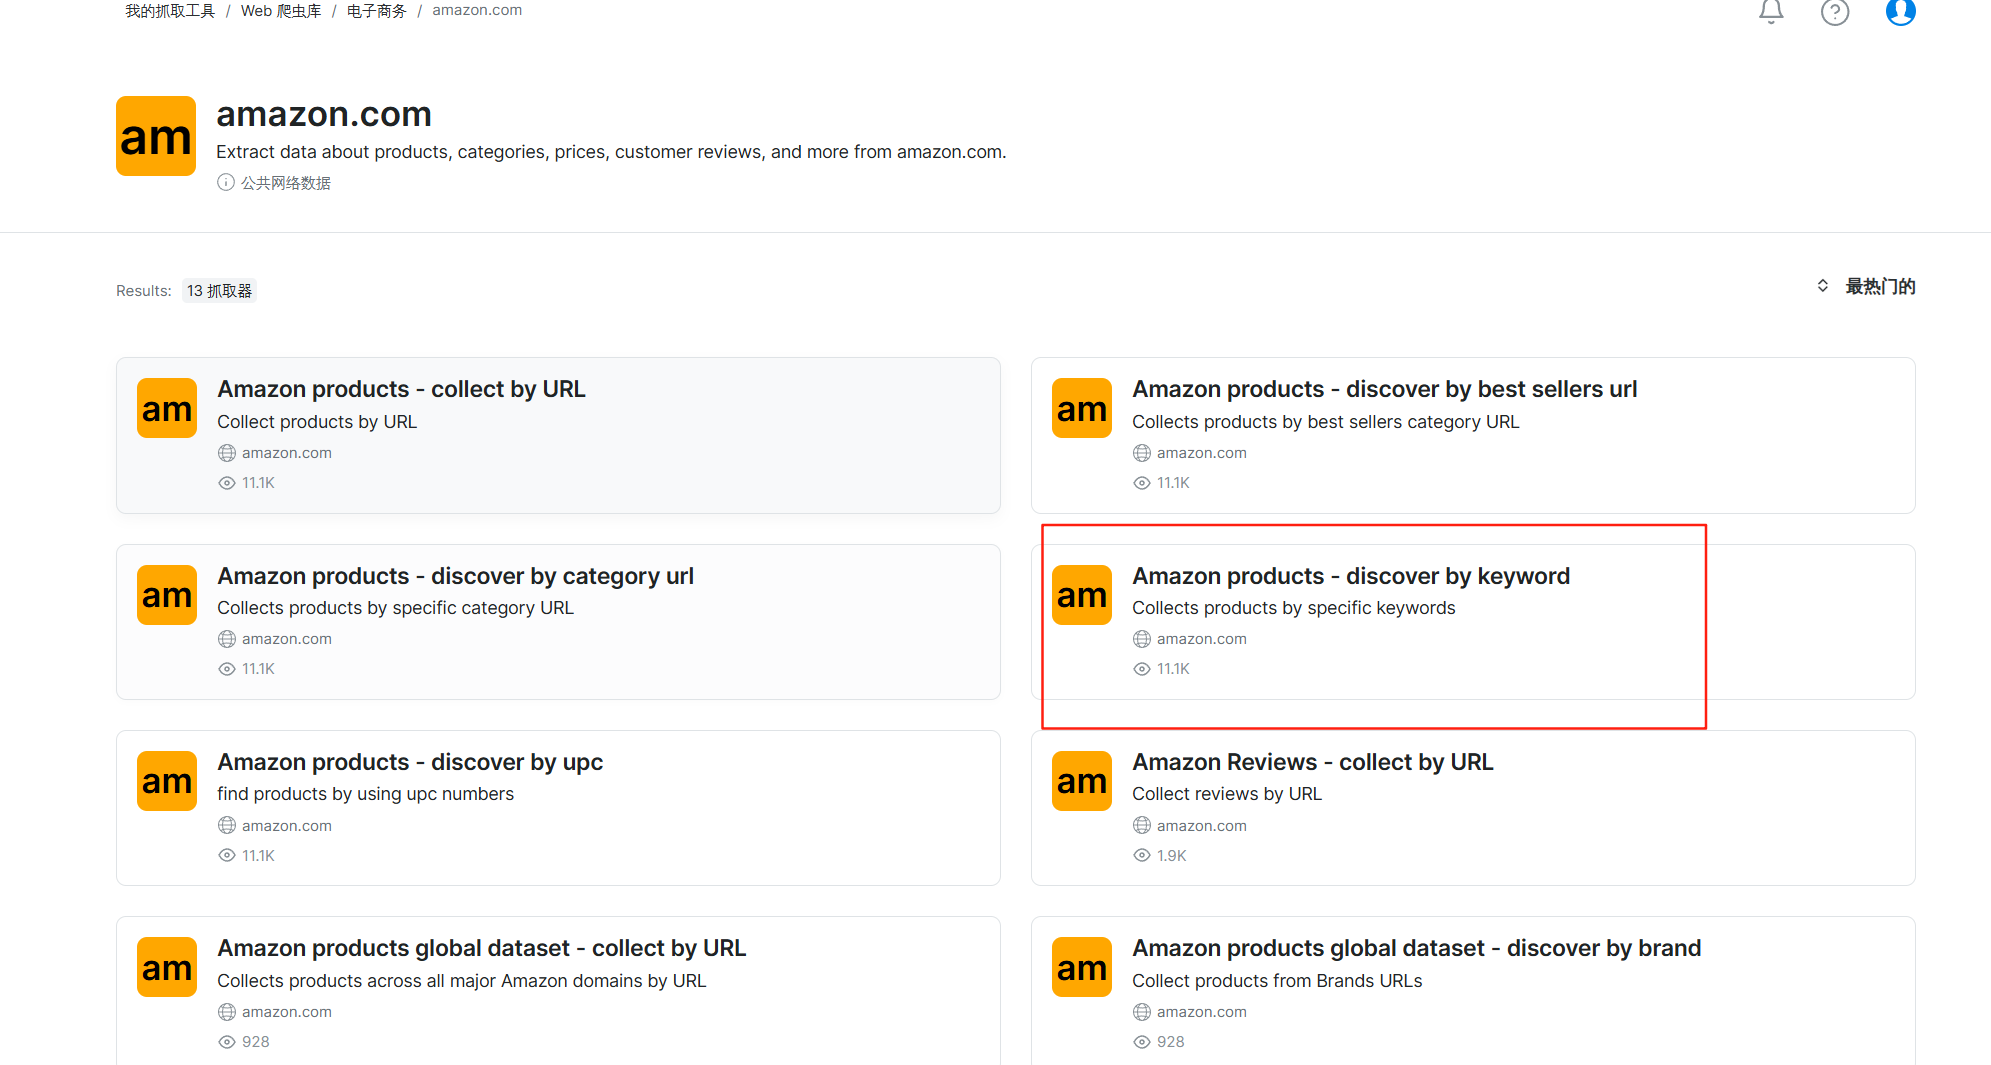Open 'Amazon products - discover by best sellers url'
Screen dimensions: 1991x1065
coord(1384,389)
